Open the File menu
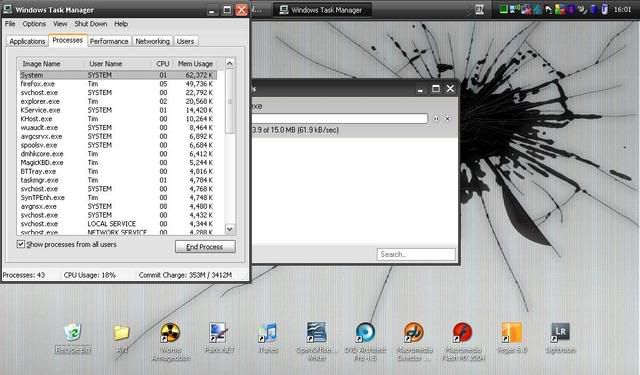This screenshot has height=375, width=640. (10, 24)
